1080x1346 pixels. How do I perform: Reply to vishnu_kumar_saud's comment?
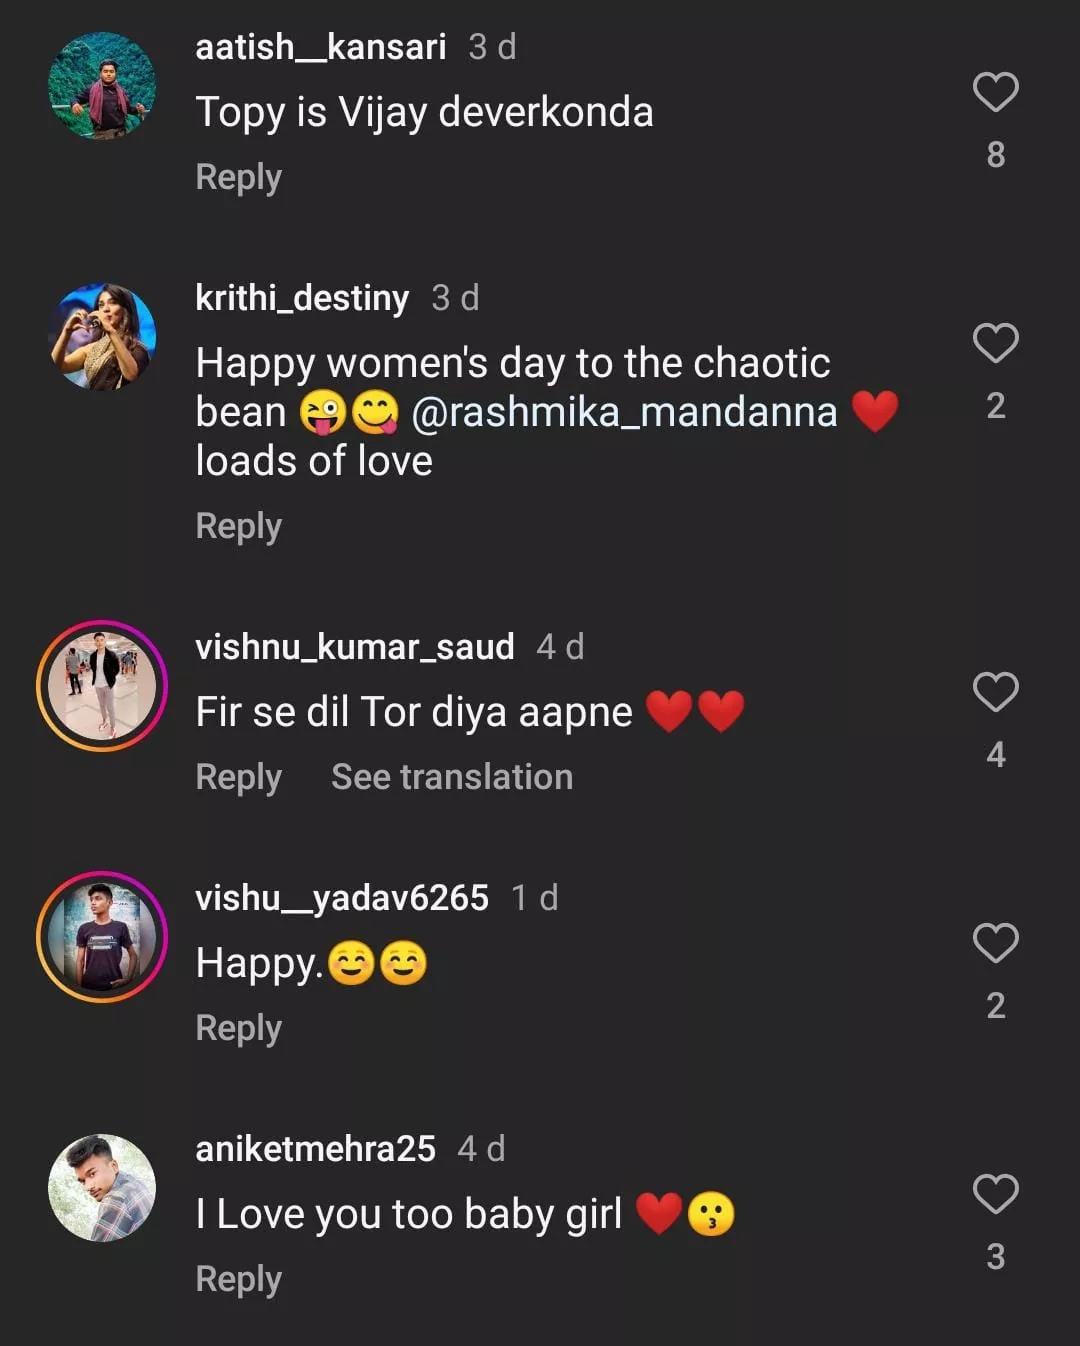(238, 777)
